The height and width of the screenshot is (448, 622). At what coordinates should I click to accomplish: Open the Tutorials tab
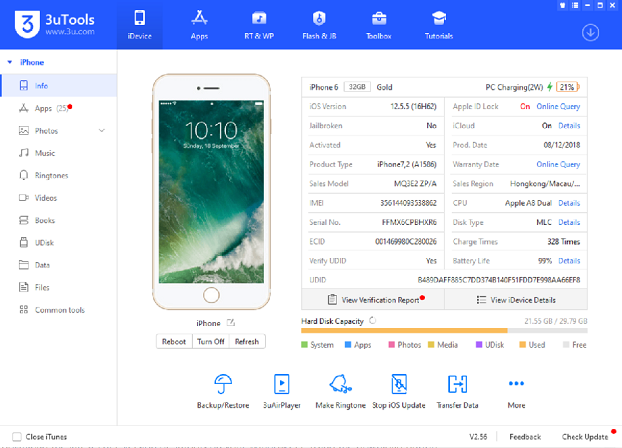coord(438,25)
